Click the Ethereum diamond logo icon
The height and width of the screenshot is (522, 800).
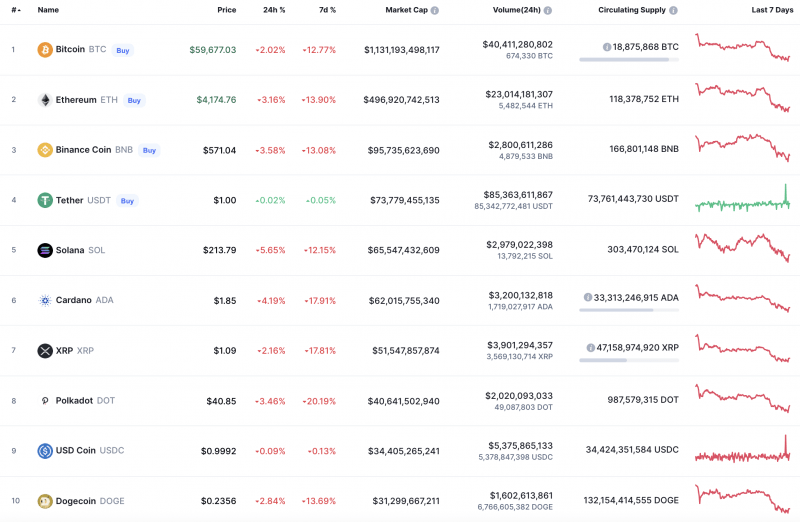tap(45, 100)
